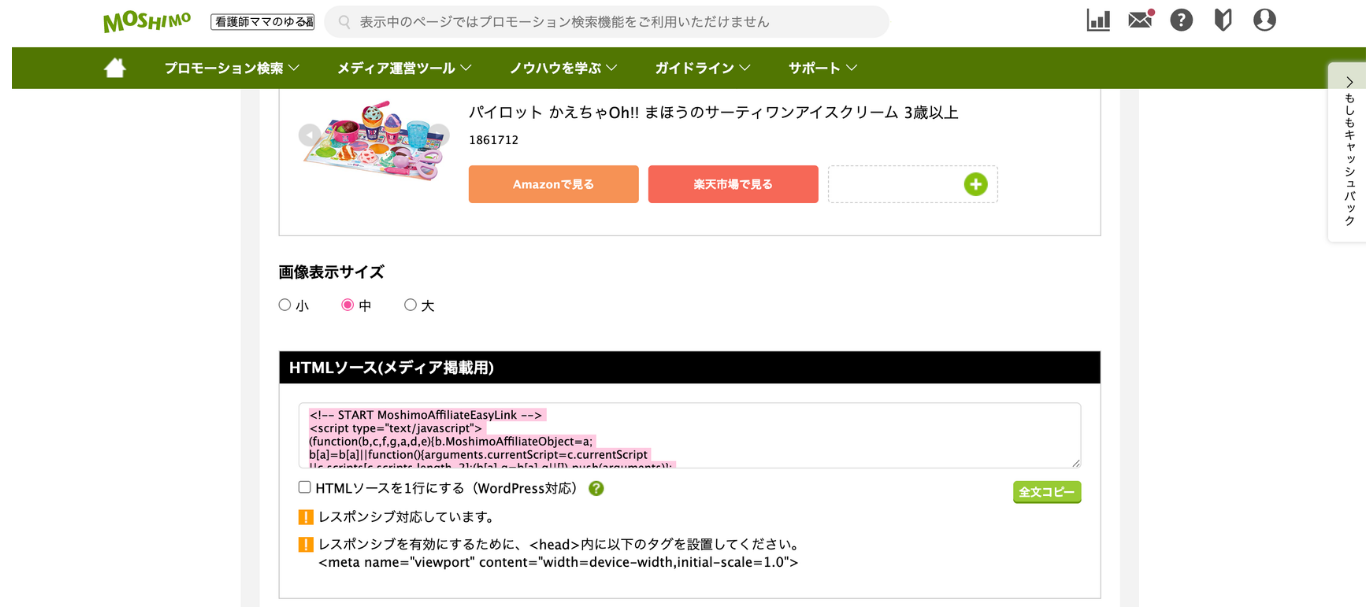Image resolution: width=1366 pixels, height=607 pixels.
Task: Enable HTMLソースを1行にする checkbox
Action: (305, 488)
